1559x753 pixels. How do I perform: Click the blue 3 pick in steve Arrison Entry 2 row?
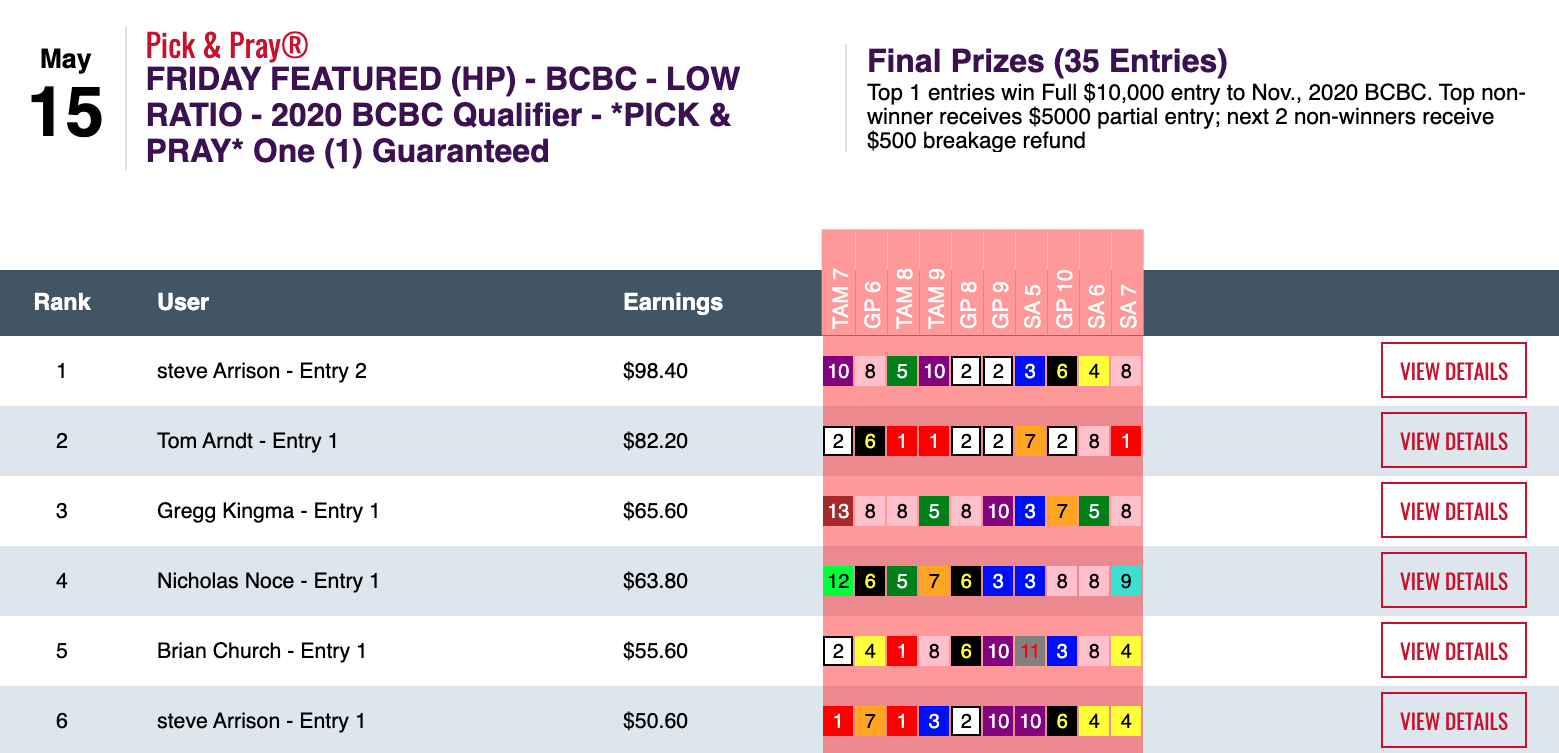tap(1030, 371)
